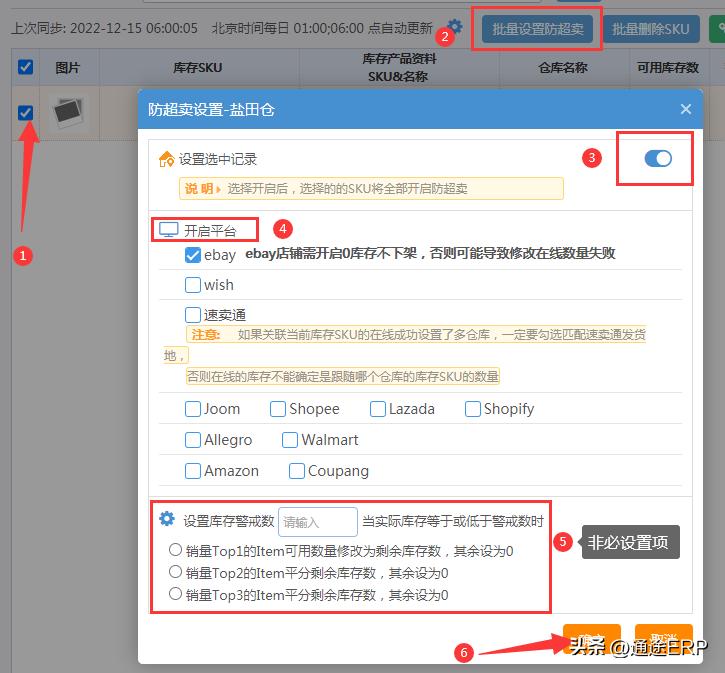725x673 pixels.
Task: Click the monitor icon beside 开启平台
Action: [x=168, y=230]
